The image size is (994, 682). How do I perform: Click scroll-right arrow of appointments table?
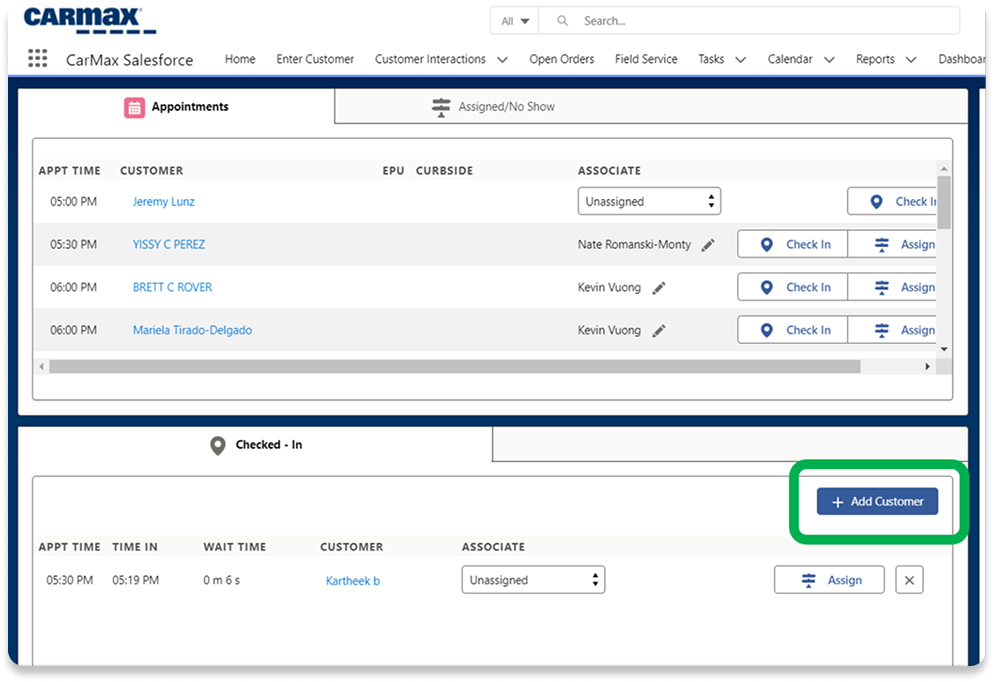click(927, 367)
